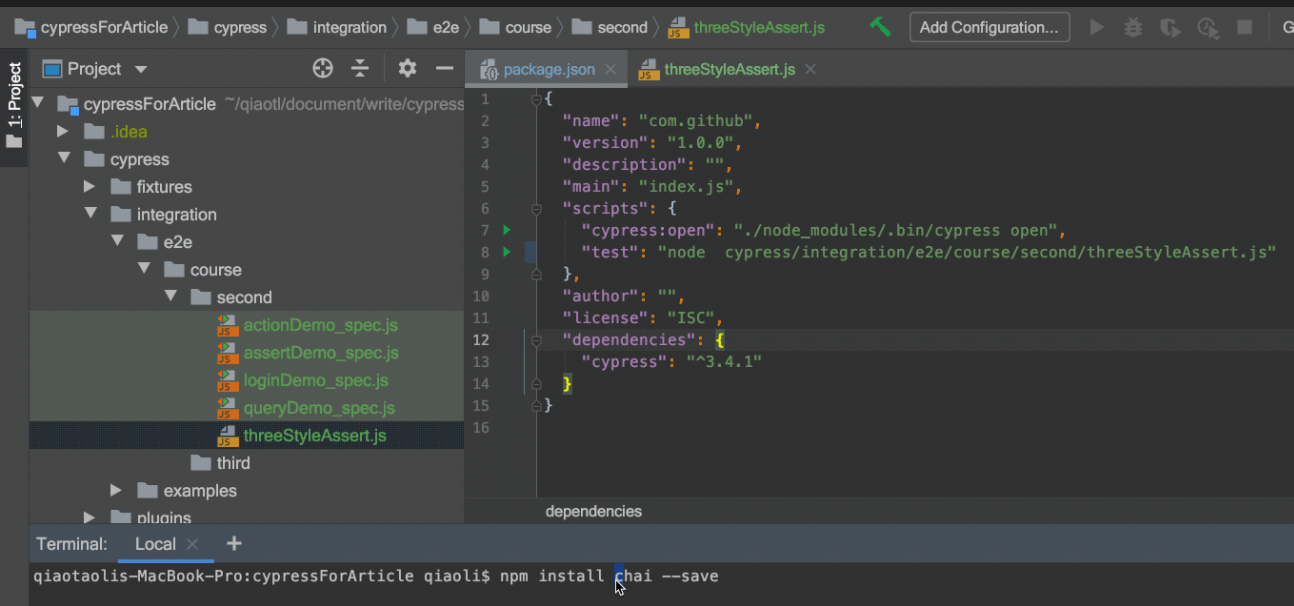
Task: Collapse the second folder
Action: pos(170,297)
